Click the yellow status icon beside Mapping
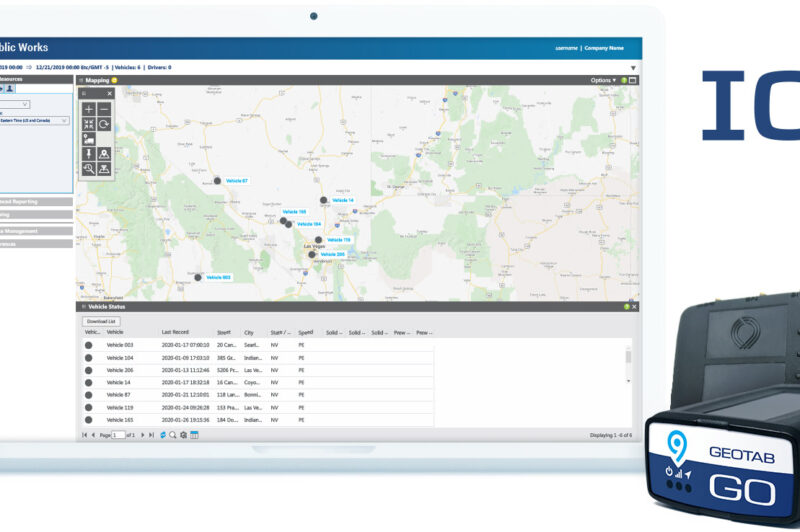The width and height of the screenshot is (800, 532). point(114,80)
